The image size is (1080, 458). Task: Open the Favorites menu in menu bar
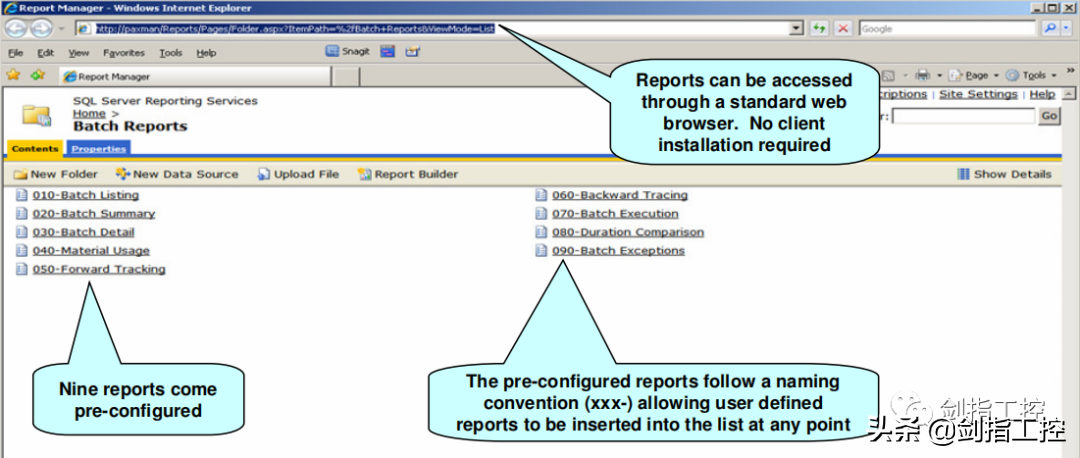(x=123, y=53)
